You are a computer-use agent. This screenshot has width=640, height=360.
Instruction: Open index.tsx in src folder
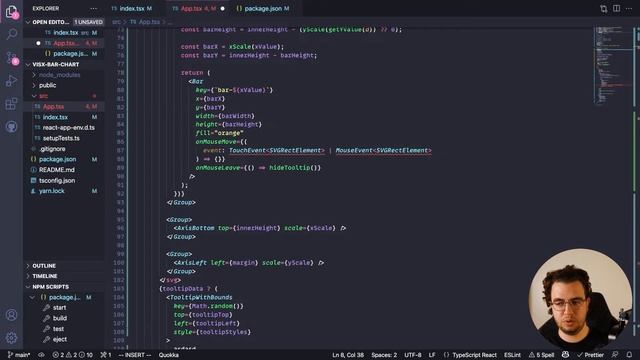[x=55, y=118]
